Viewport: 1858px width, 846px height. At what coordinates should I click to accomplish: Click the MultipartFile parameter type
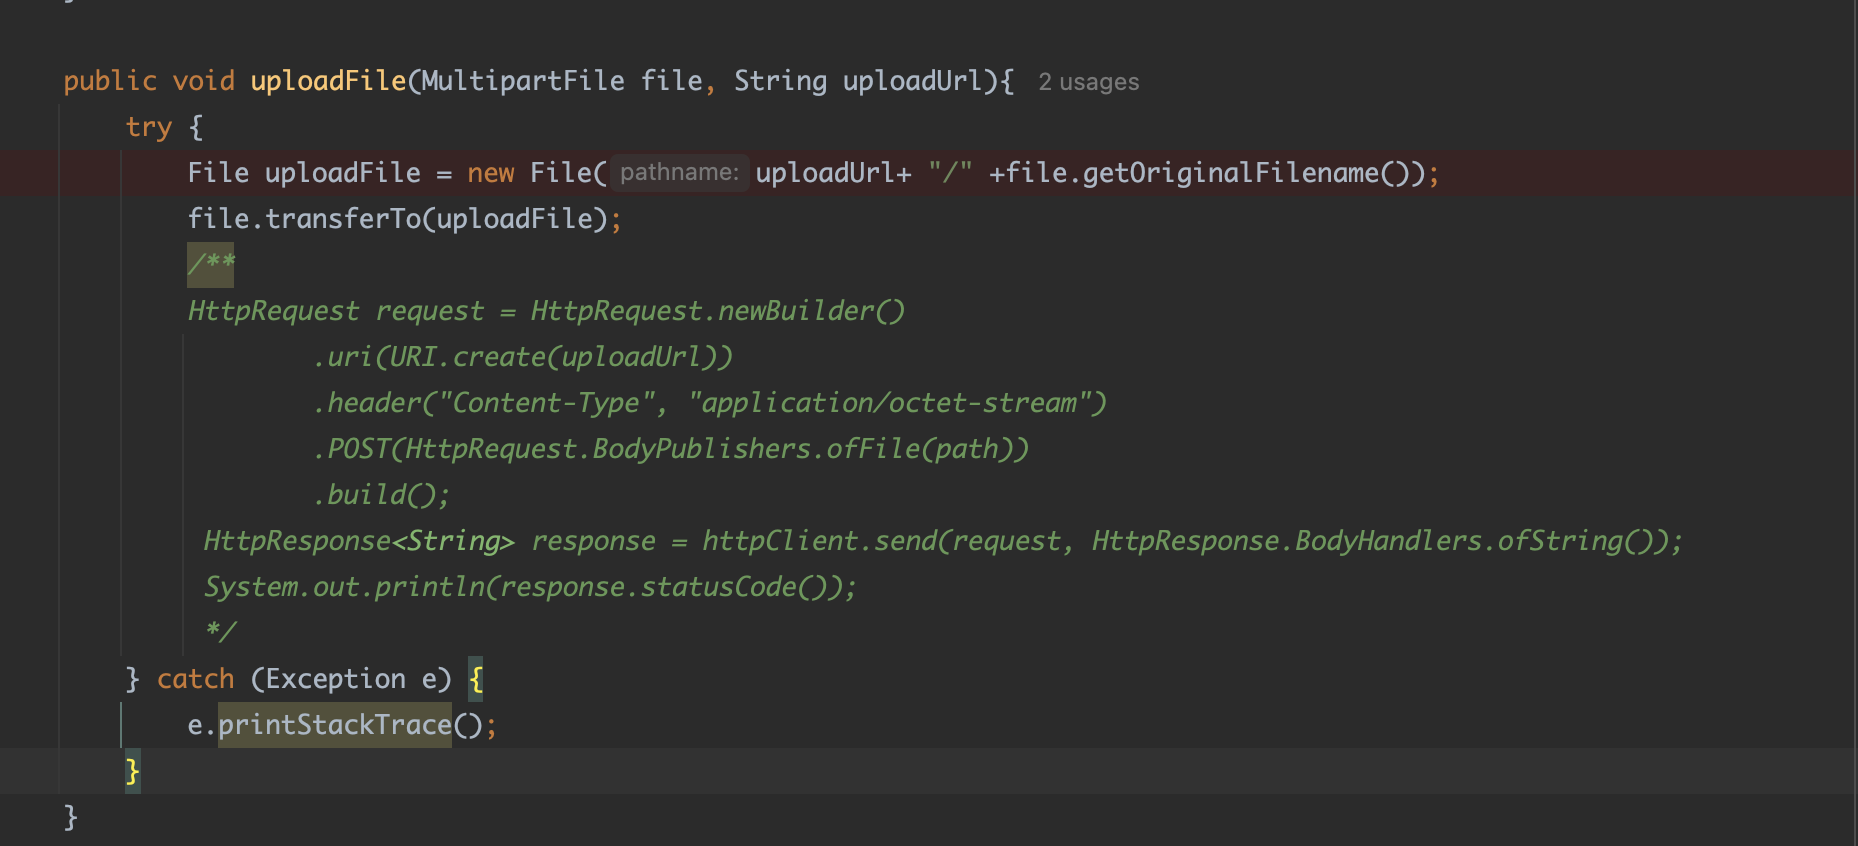[x=523, y=81]
